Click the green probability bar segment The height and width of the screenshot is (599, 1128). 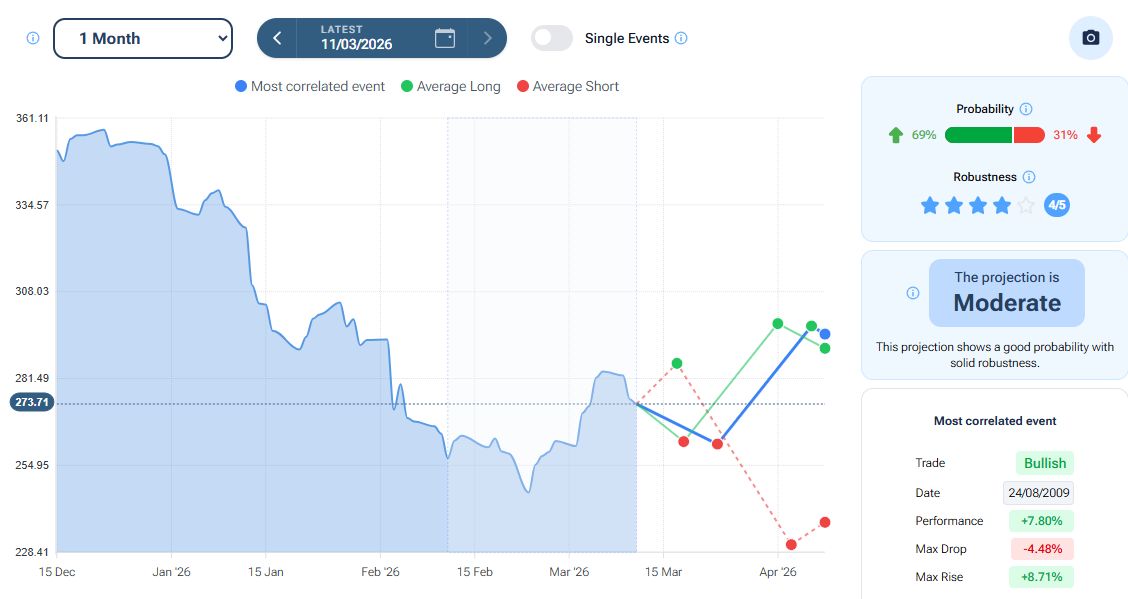pos(978,135)
